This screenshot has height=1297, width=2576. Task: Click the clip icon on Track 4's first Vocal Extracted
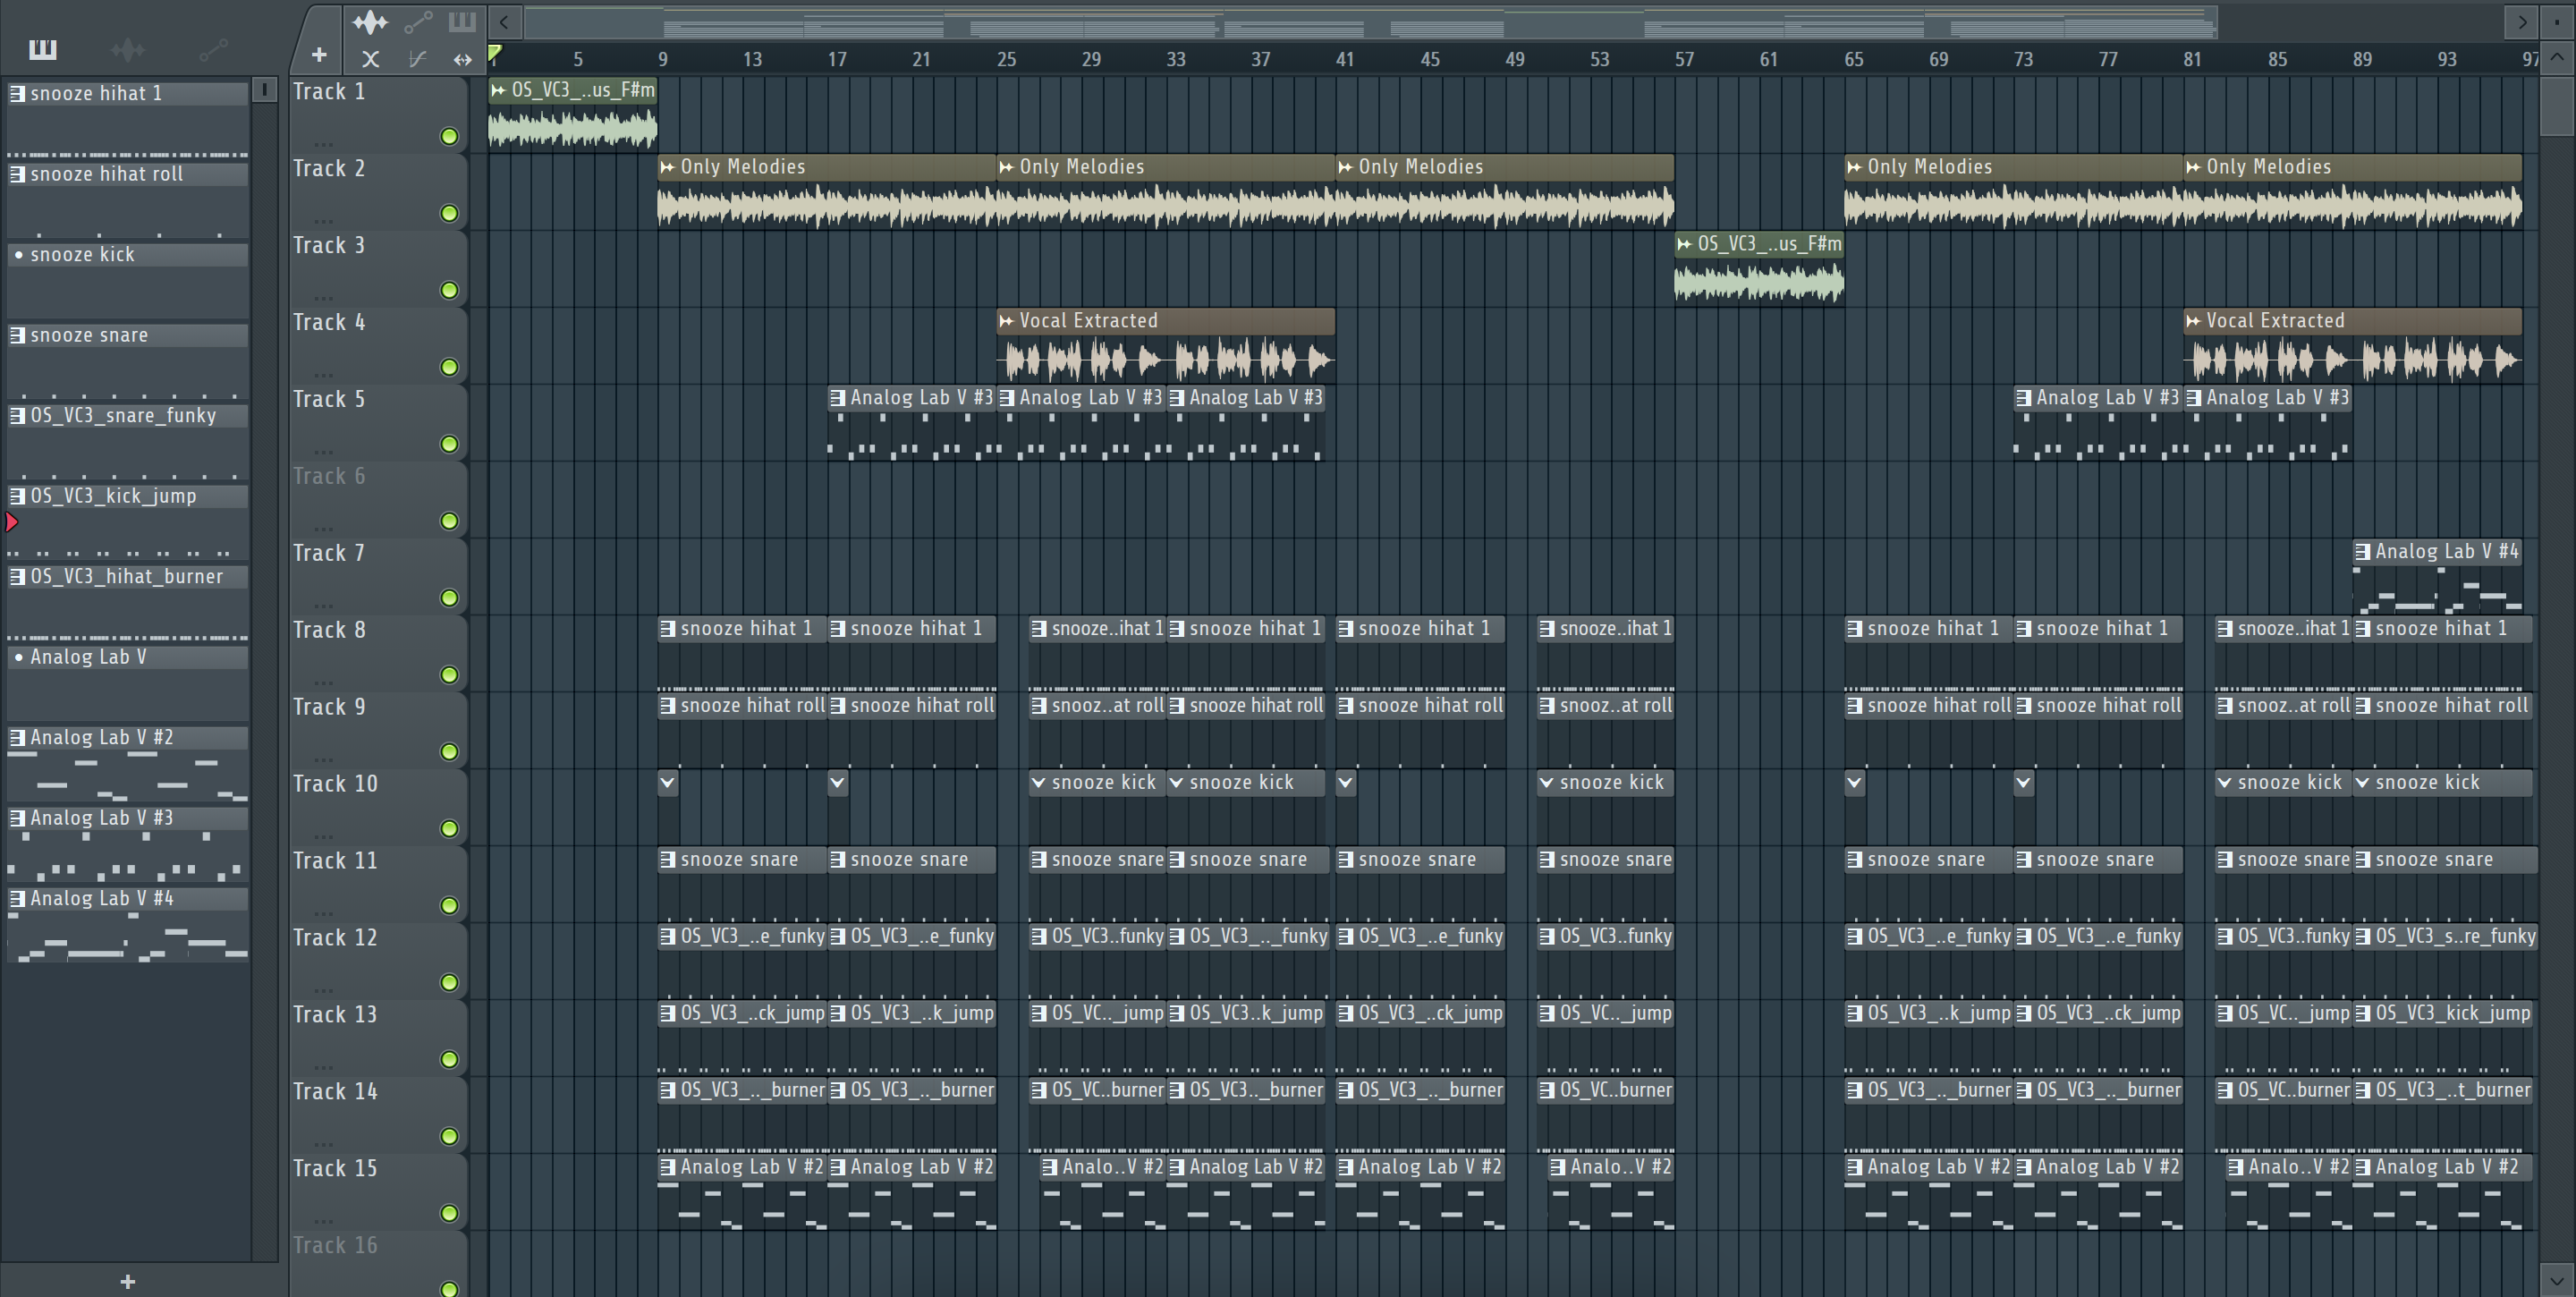(1006, 321)
